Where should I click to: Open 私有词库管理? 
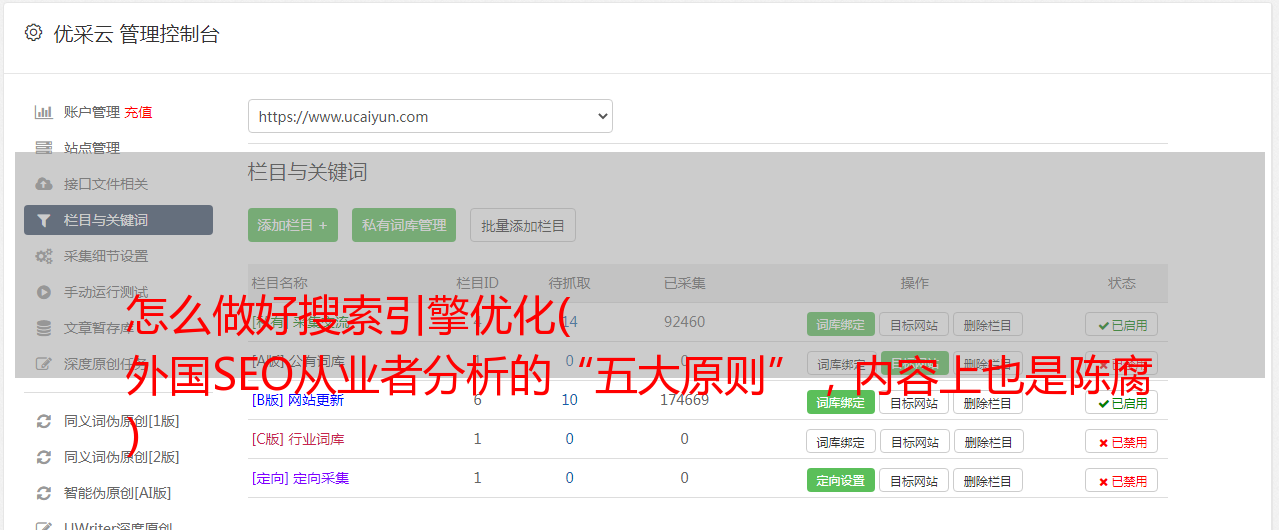pyautogui.click(x=404, y=225)
